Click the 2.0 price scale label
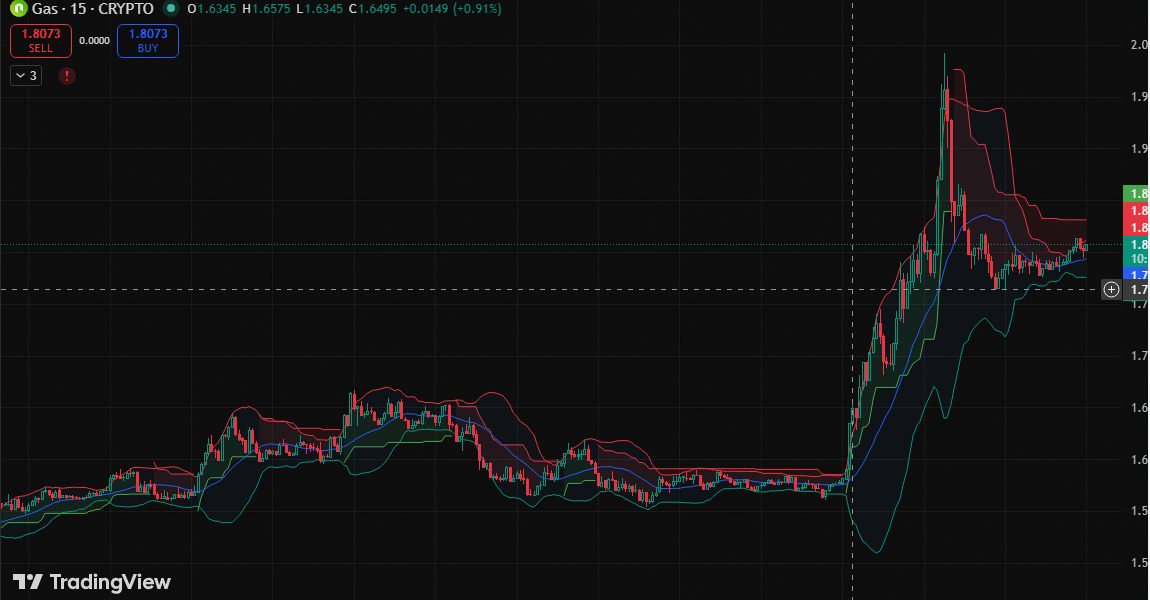The width and height of the screenshot is (1150, 600). pos(1139,45)
